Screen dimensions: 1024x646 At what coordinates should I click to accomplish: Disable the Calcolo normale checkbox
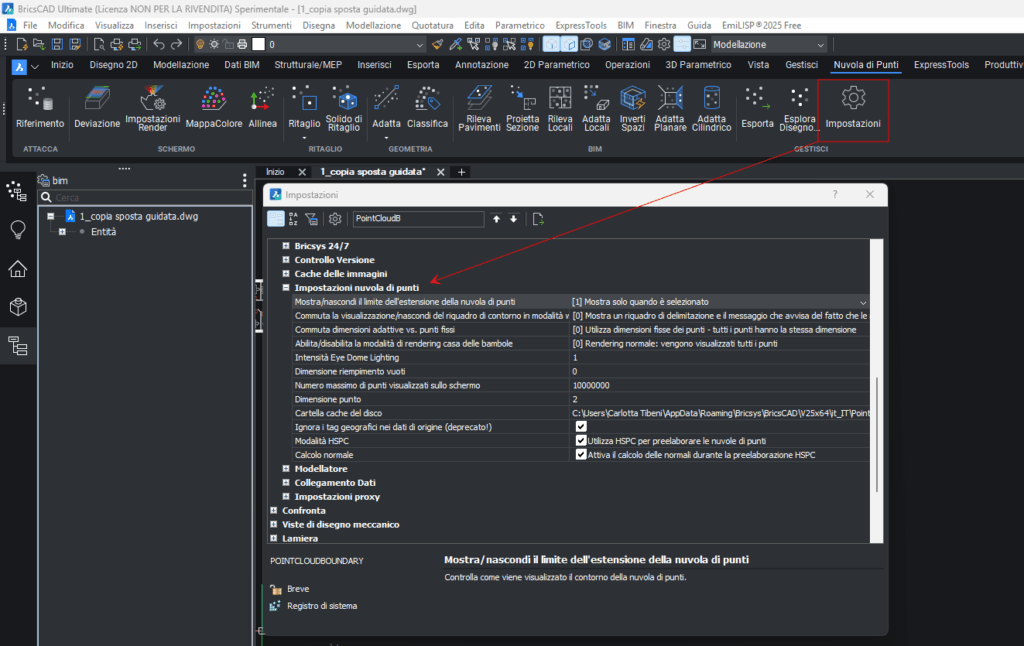tap(581, 454)
